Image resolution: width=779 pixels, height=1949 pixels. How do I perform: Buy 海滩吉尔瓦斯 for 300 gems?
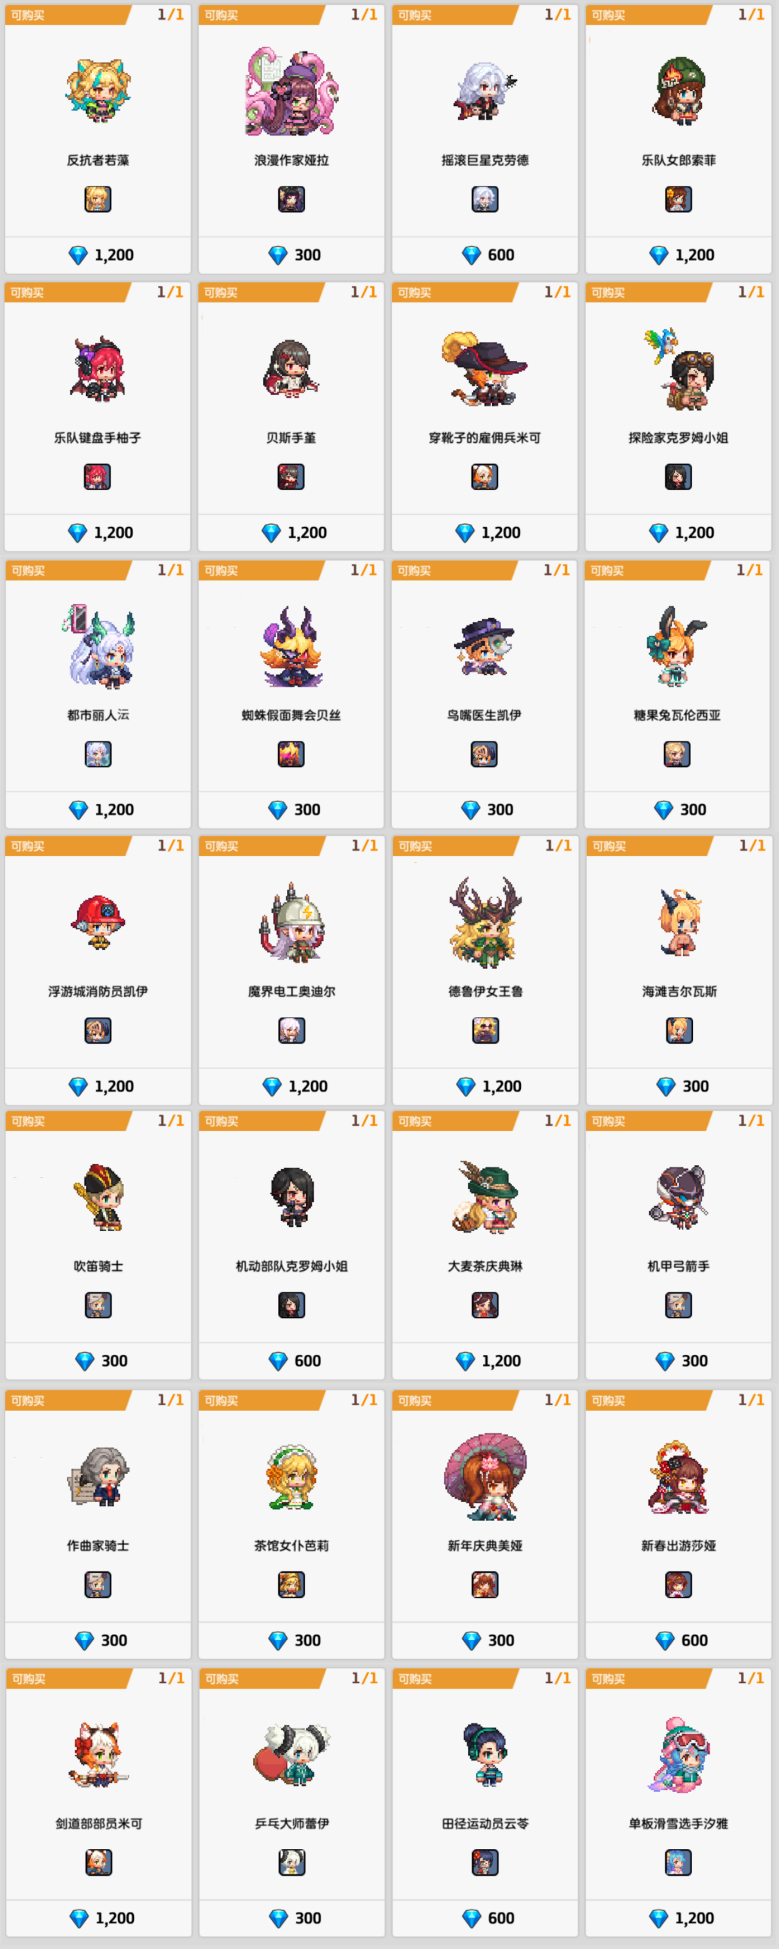point(679,1086)
